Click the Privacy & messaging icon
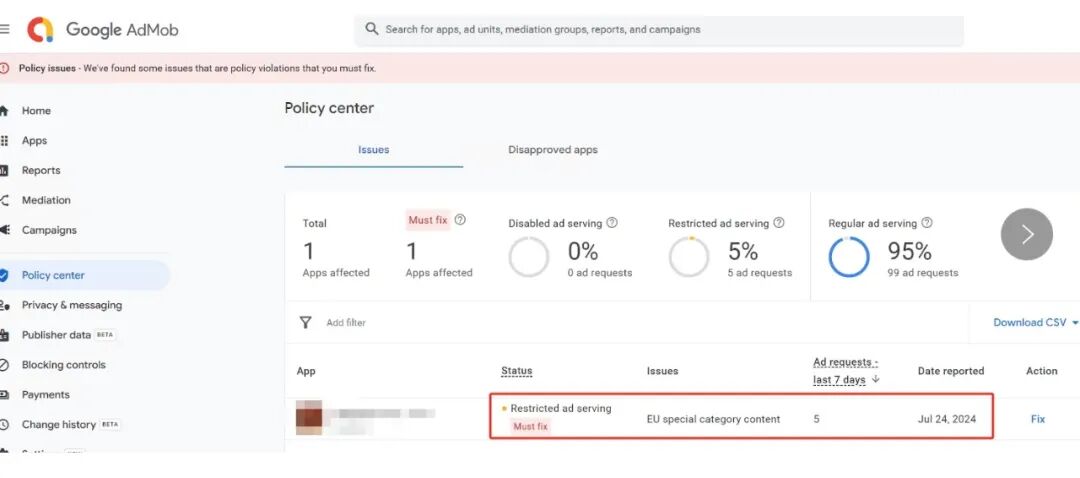 click(x=4, y=305)
